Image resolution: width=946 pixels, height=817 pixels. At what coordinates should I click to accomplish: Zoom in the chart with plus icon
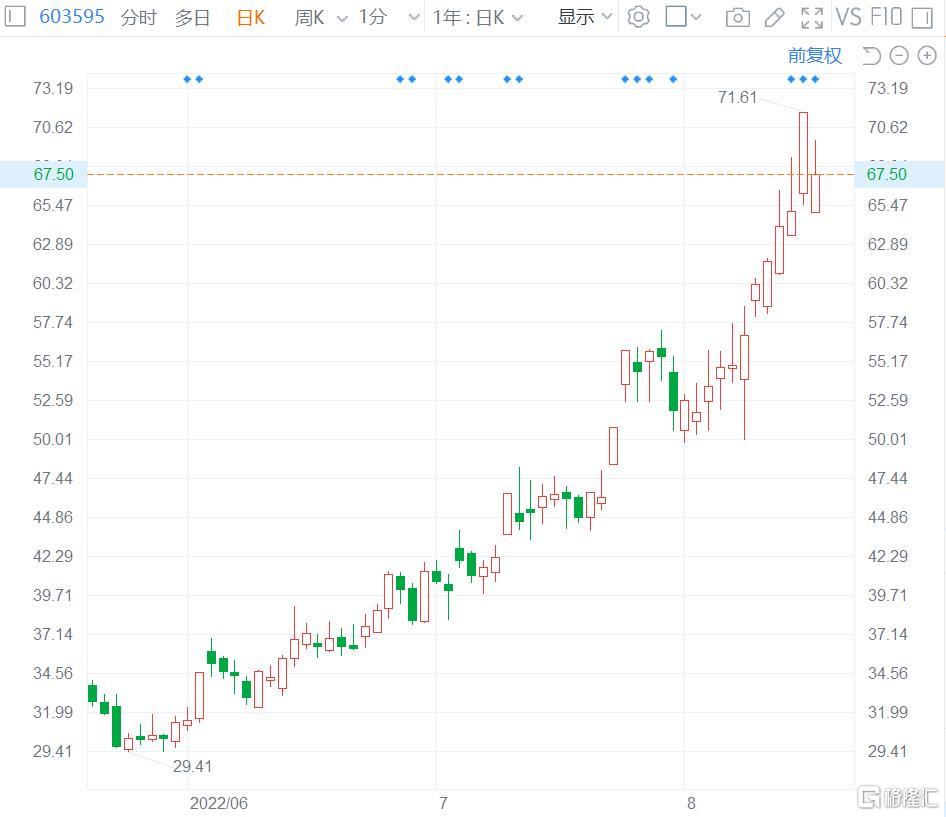[x=927, y=56]
